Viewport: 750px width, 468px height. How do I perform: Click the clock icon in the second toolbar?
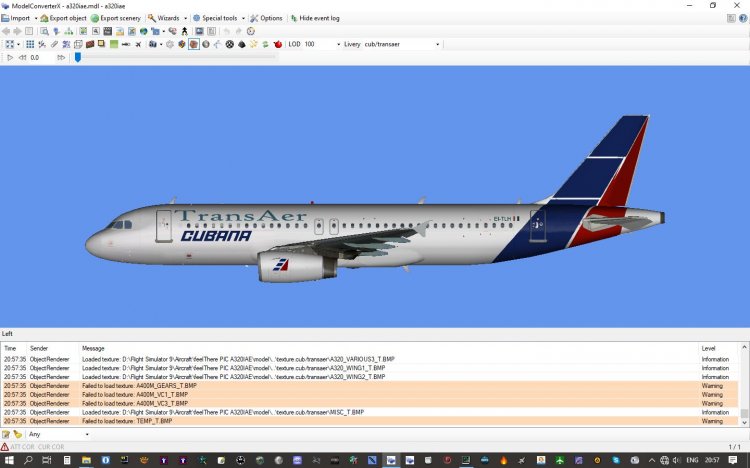click(x=251, y=31)
